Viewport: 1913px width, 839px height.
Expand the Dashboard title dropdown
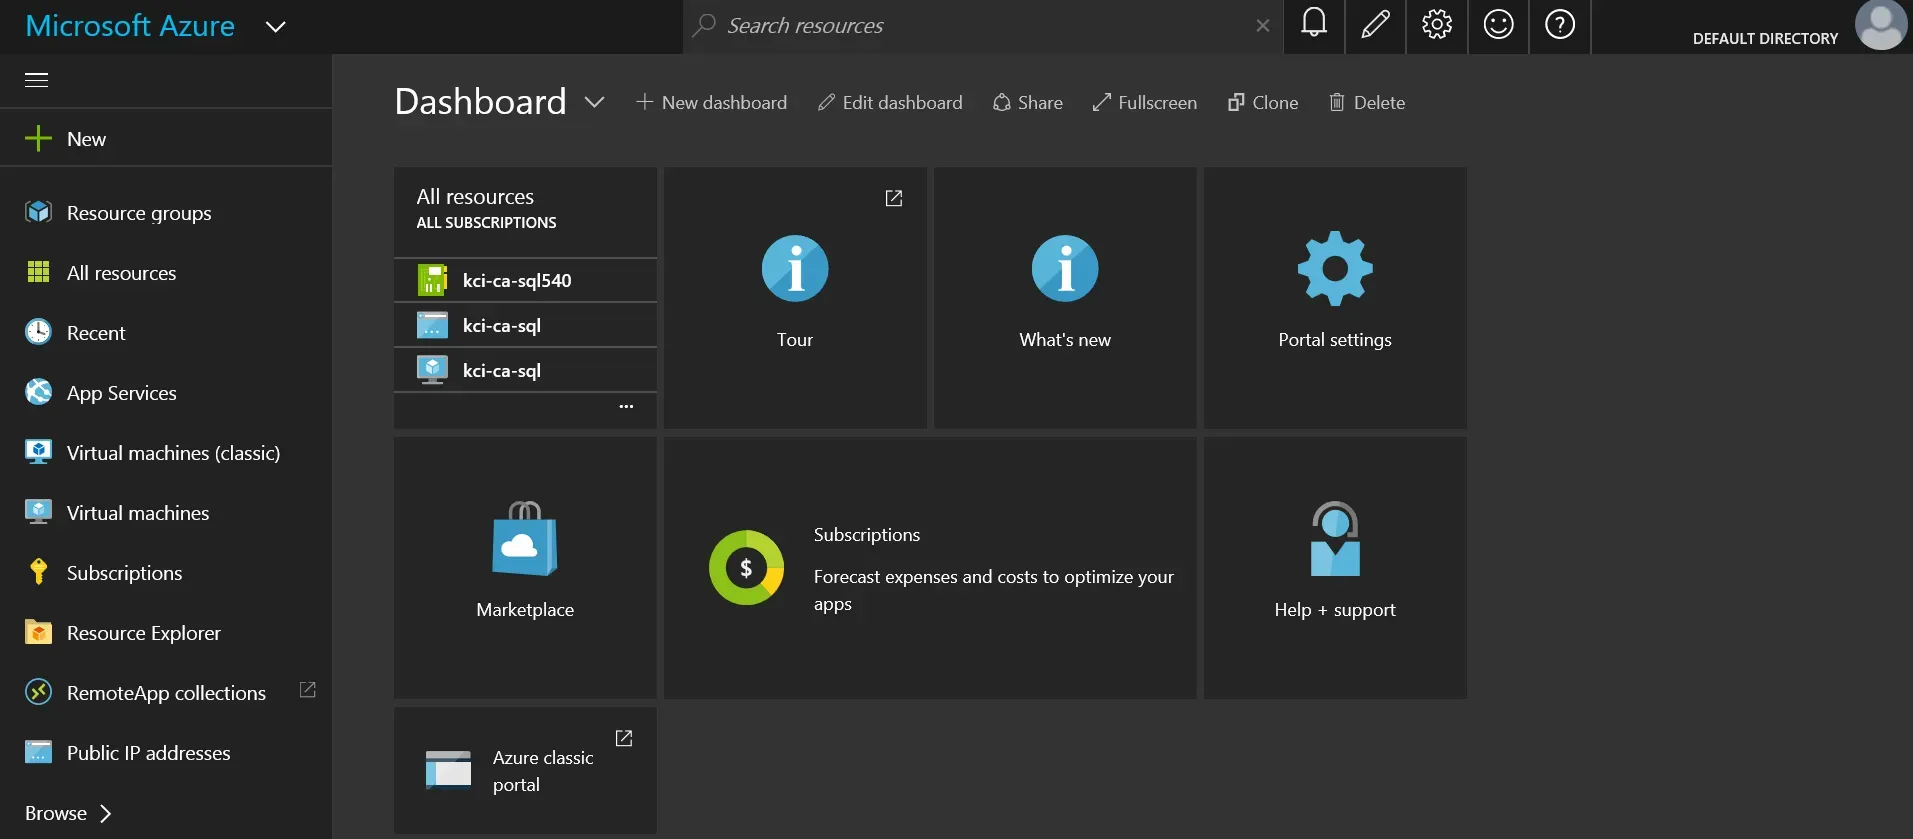point(594,102)
